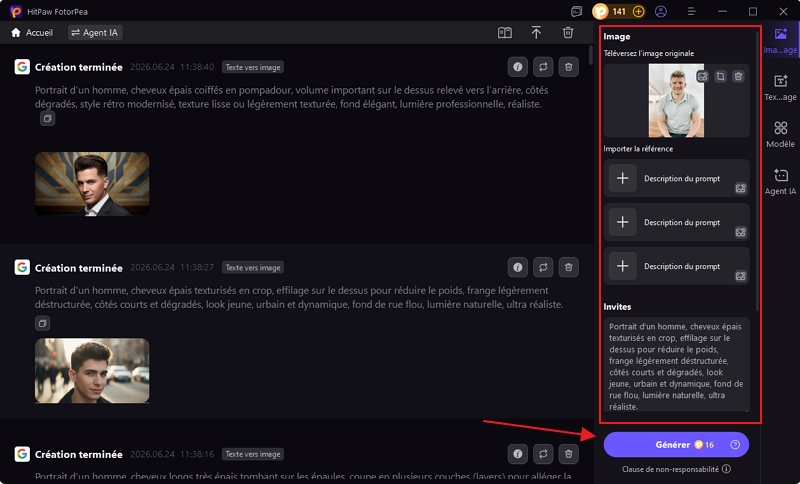Viewport: 800px width, 484px height.
Task: Click gallery icon in second reference slot
Action: coord(741,232)
